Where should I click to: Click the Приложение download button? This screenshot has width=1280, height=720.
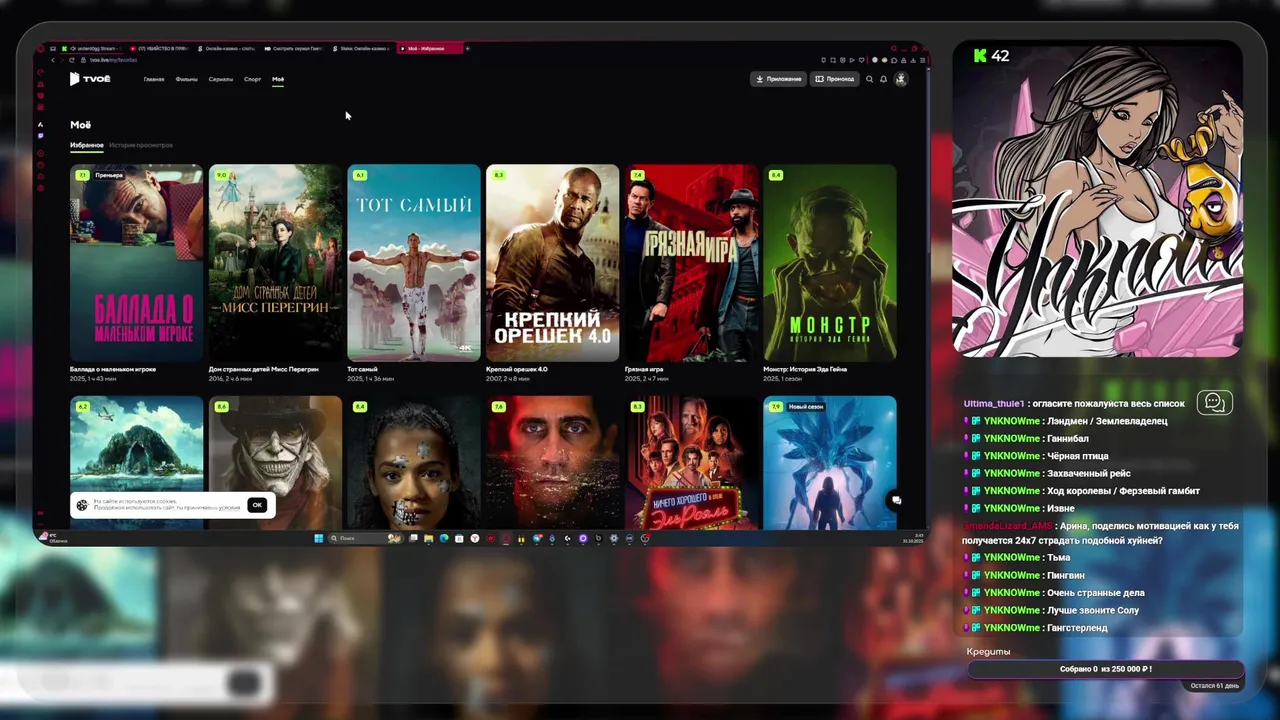pyautogui.click(x=778, y=79)
